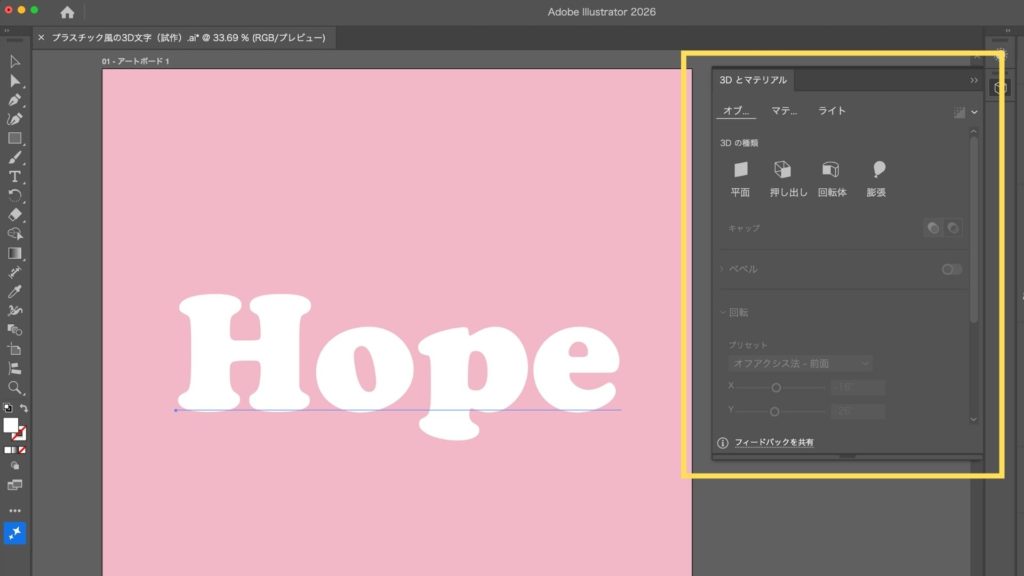Set 3D type to 平面 (Plane)
1024x576 pixels.
click(740, 170)
